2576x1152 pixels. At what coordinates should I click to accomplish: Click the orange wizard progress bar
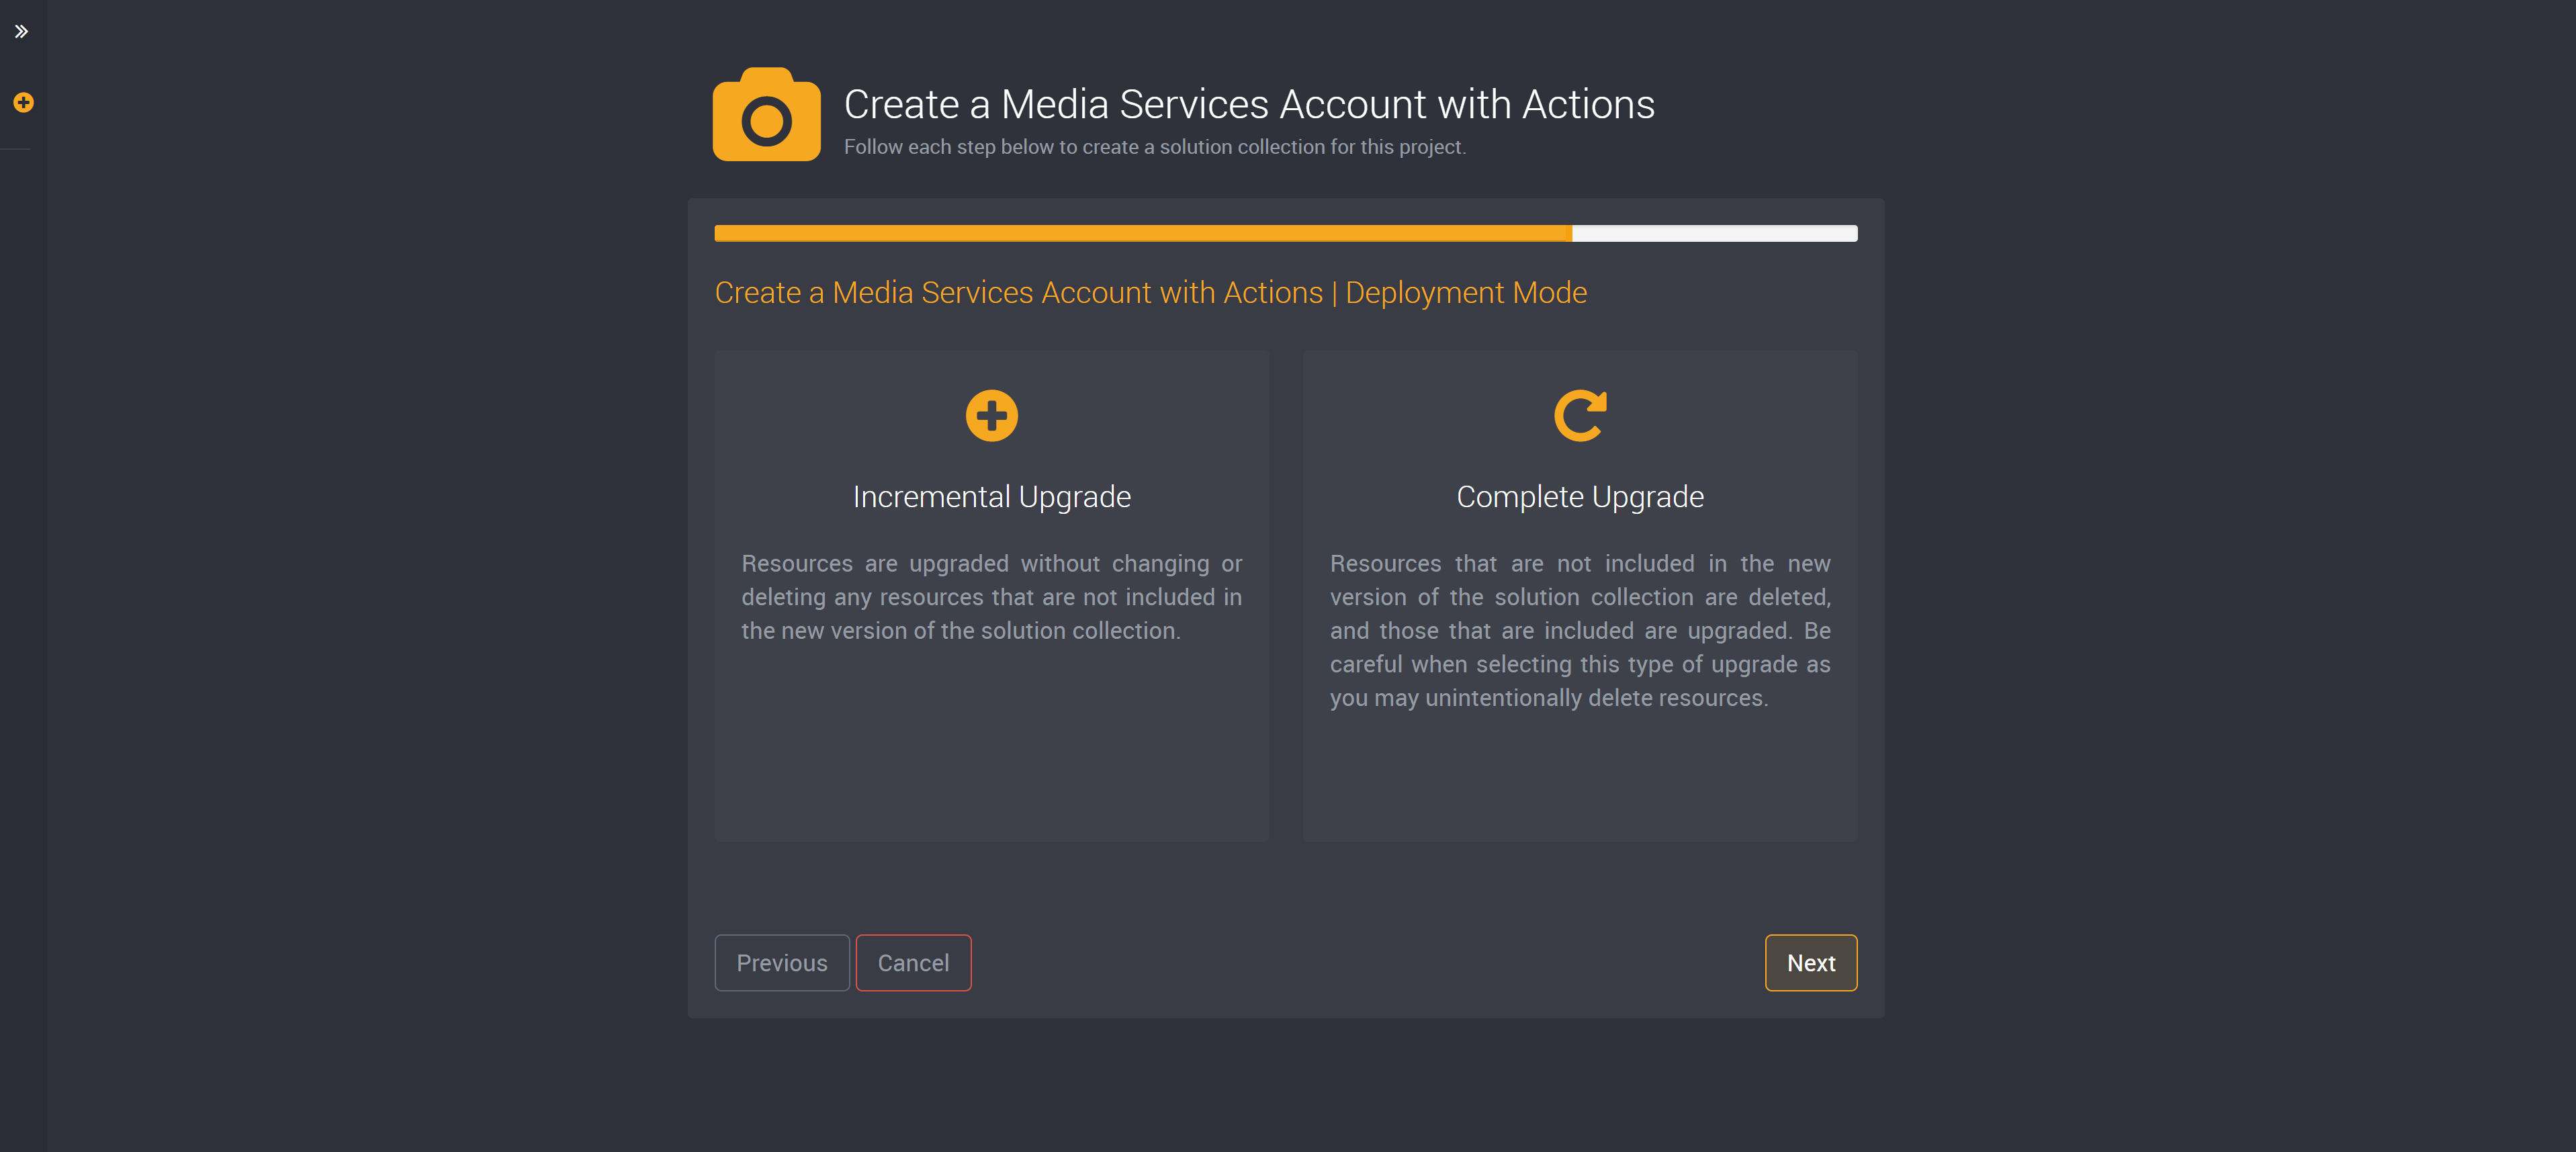click(x=1285, y=233)
